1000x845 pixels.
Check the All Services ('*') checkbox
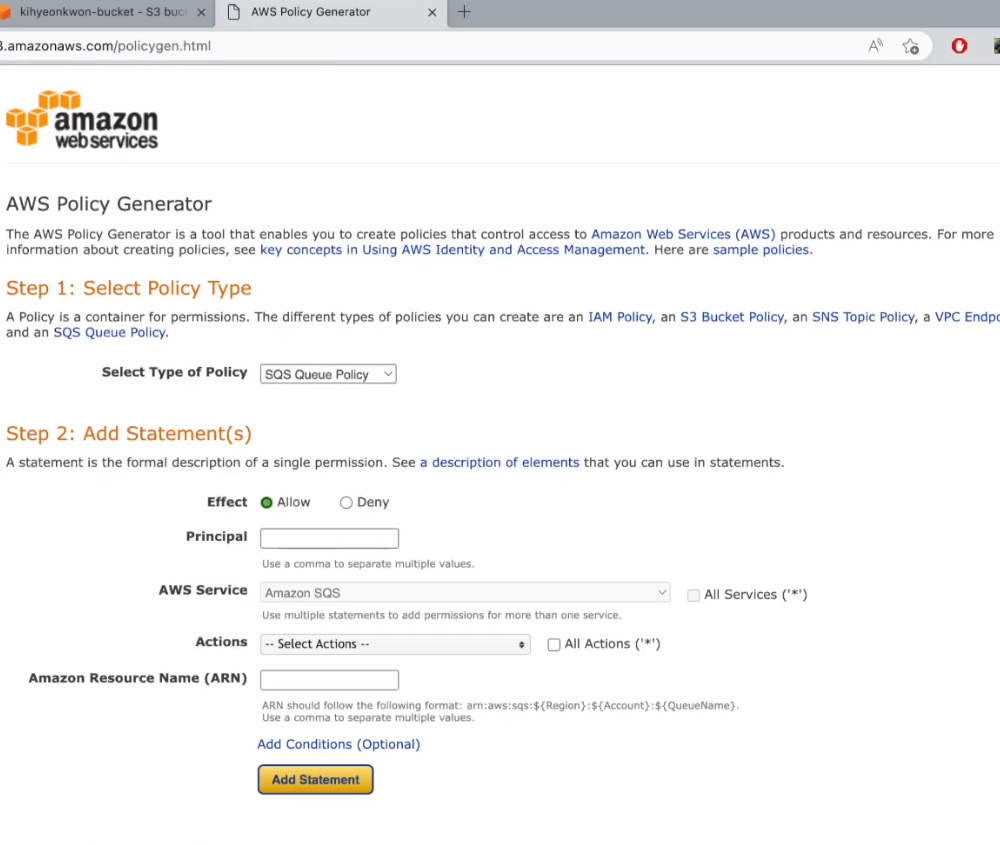(693, 595)
